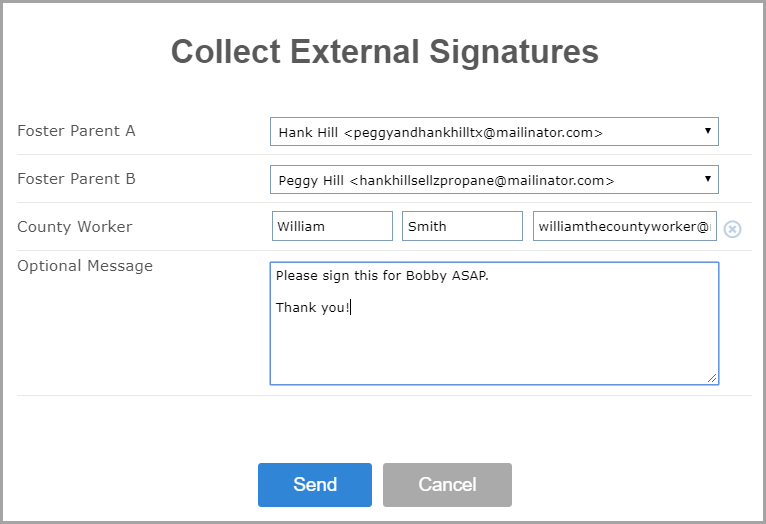Focus the Smith last name field
The height and width of the screenshot is (524, 766).
(462, 226)
